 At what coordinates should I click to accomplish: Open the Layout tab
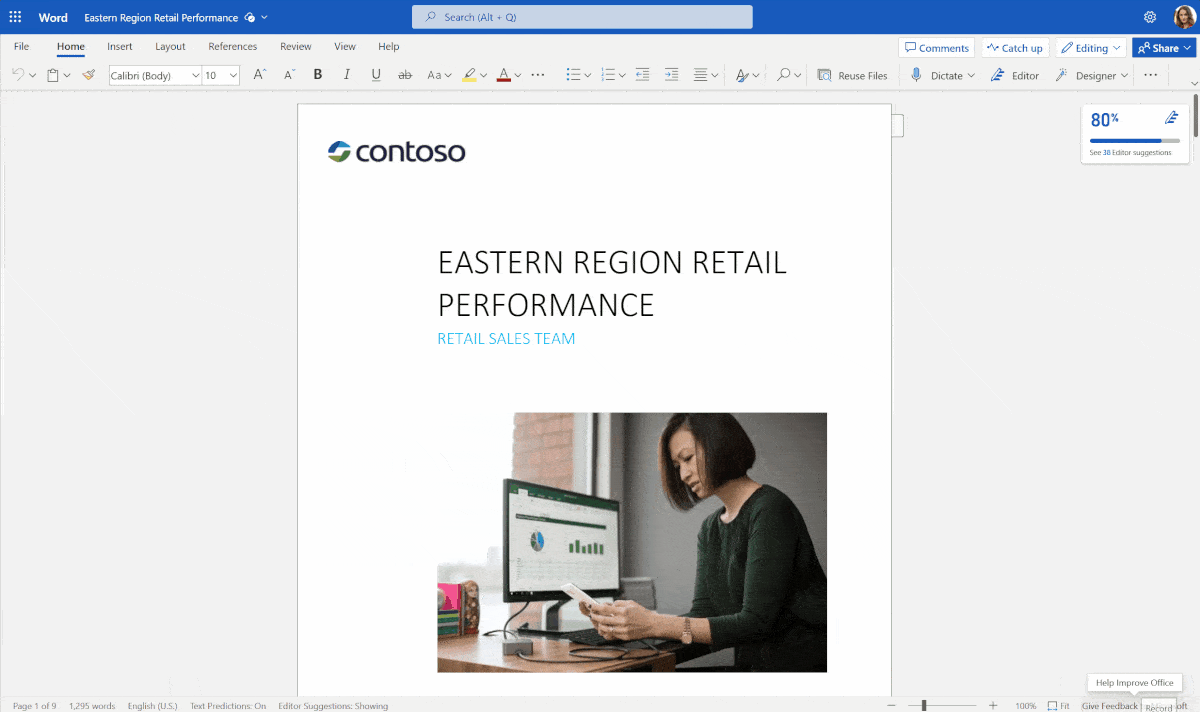click(170, 46)
